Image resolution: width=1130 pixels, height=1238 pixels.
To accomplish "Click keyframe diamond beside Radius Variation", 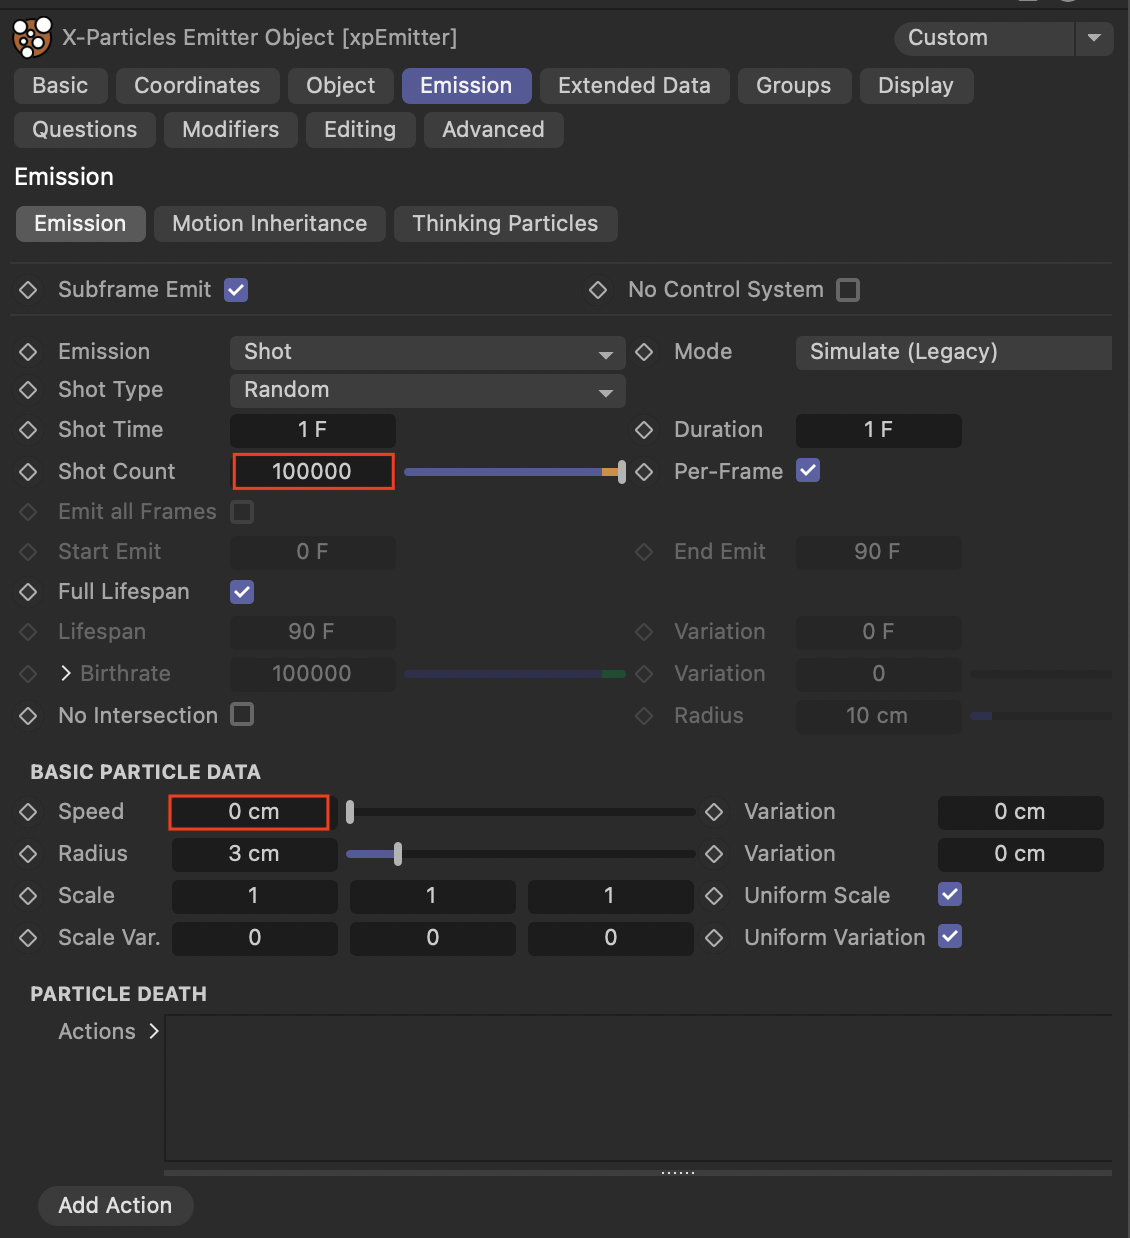I will 714,854.
